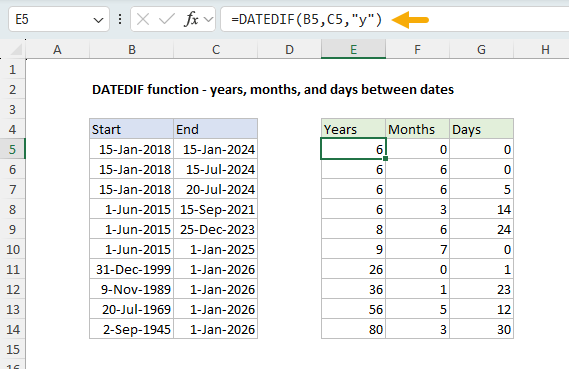Click Years cell showing 26

pyautogui.click(x=353, y=269)
